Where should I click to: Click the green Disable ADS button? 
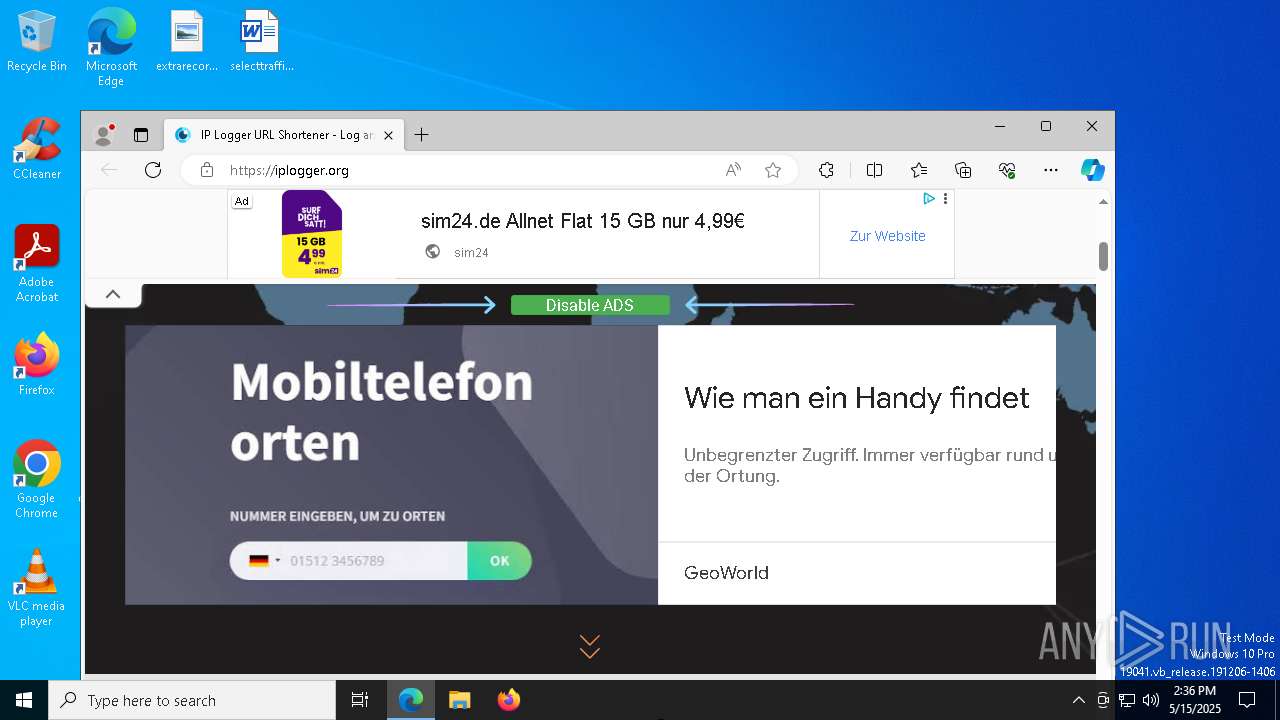pos(590,305)
